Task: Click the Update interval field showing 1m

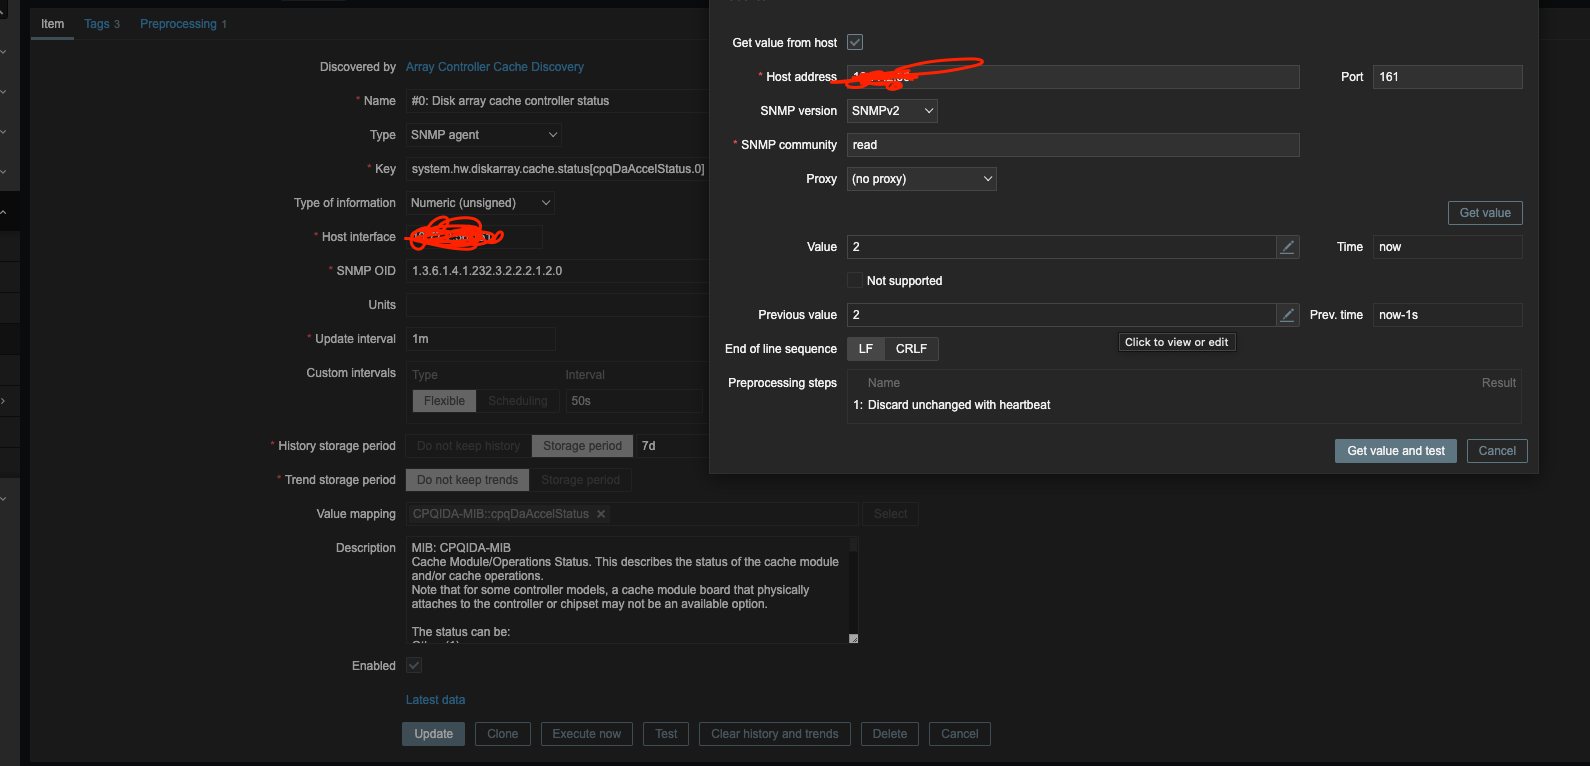Action: (481, 339)
